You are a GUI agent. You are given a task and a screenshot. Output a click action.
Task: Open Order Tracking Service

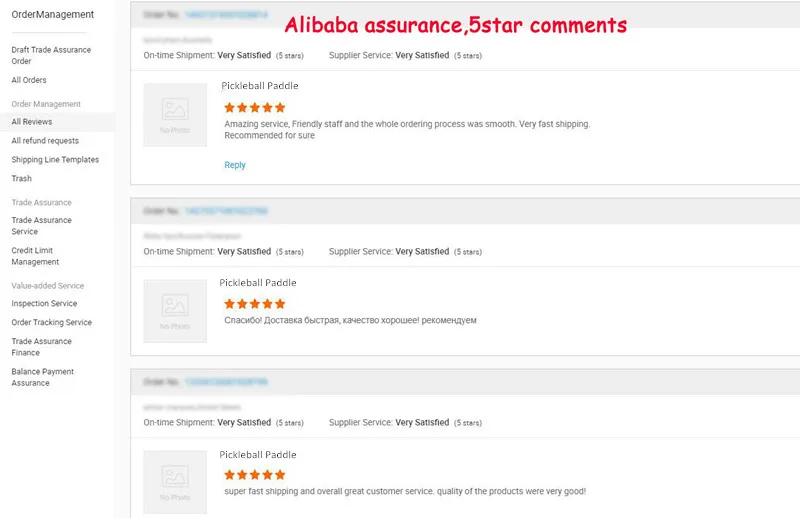click(52, 323)
